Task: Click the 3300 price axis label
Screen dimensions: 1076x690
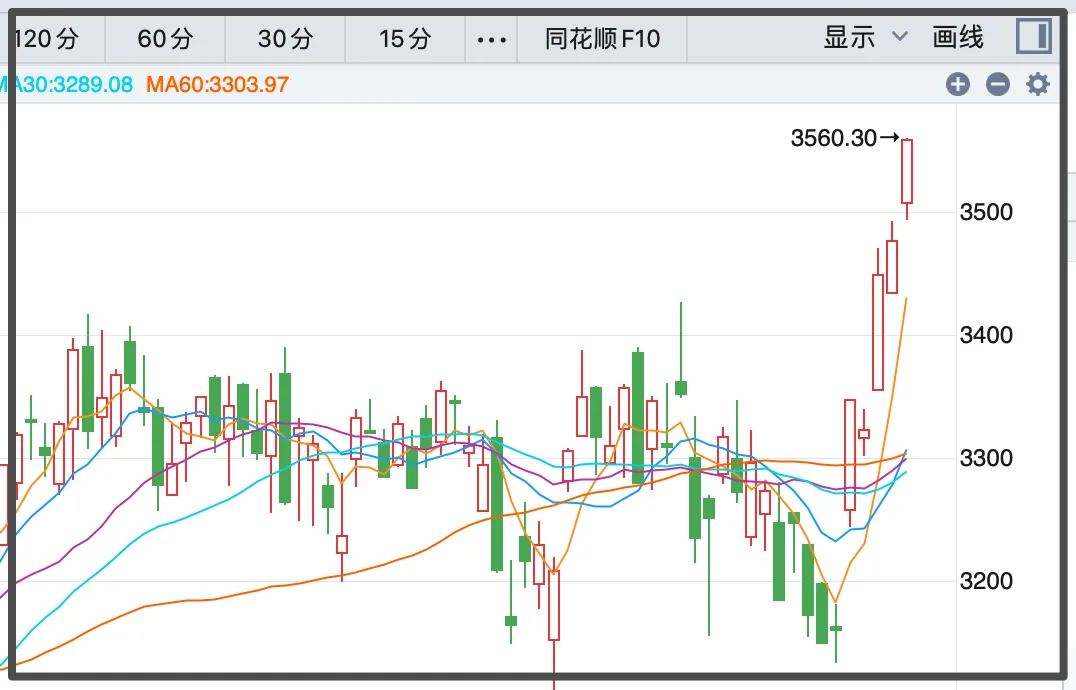Action: (x=986, y=458)
